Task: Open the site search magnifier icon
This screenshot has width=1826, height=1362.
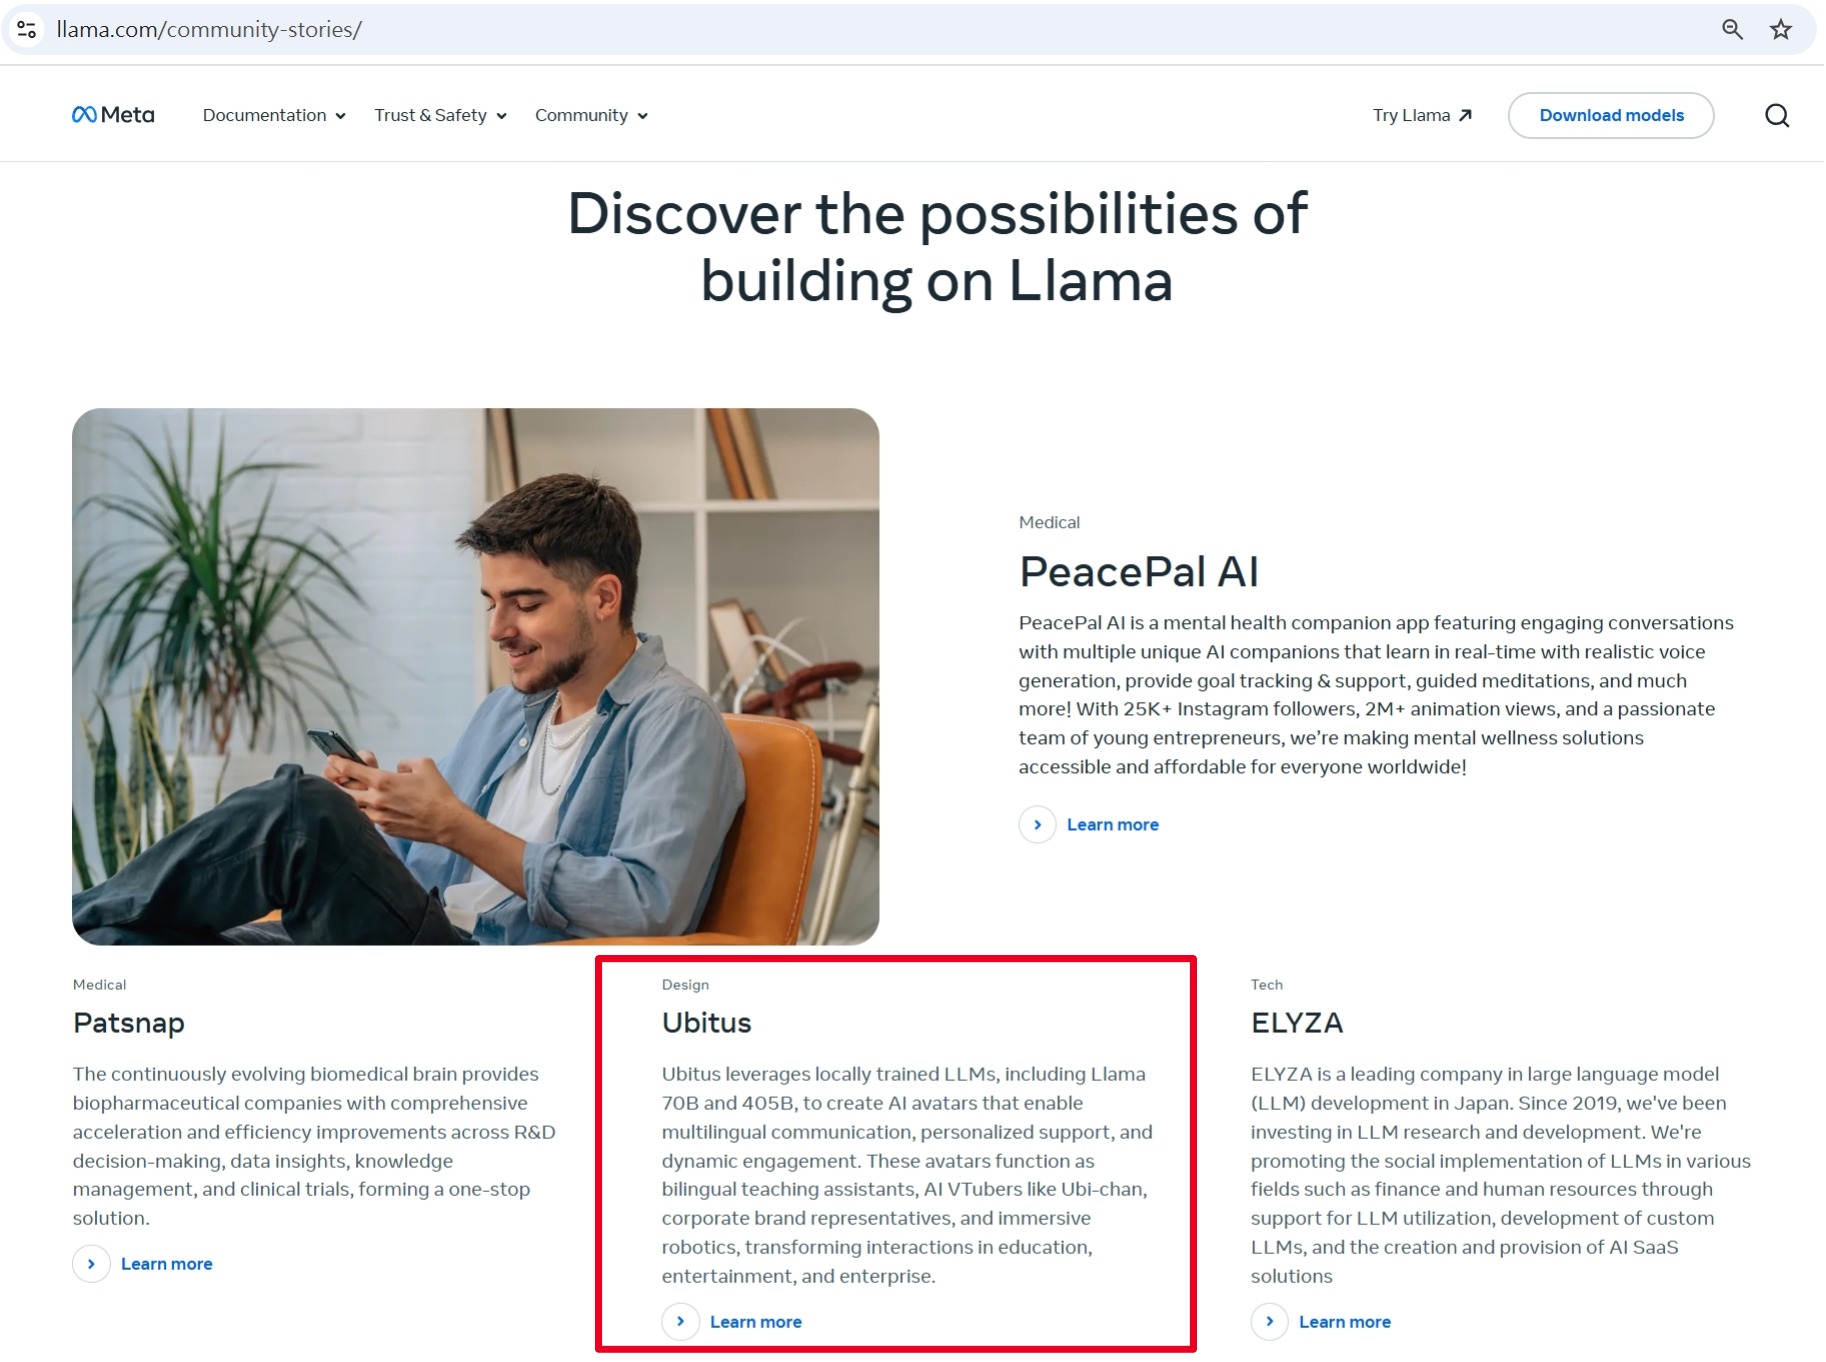Action: (1776, 116)
